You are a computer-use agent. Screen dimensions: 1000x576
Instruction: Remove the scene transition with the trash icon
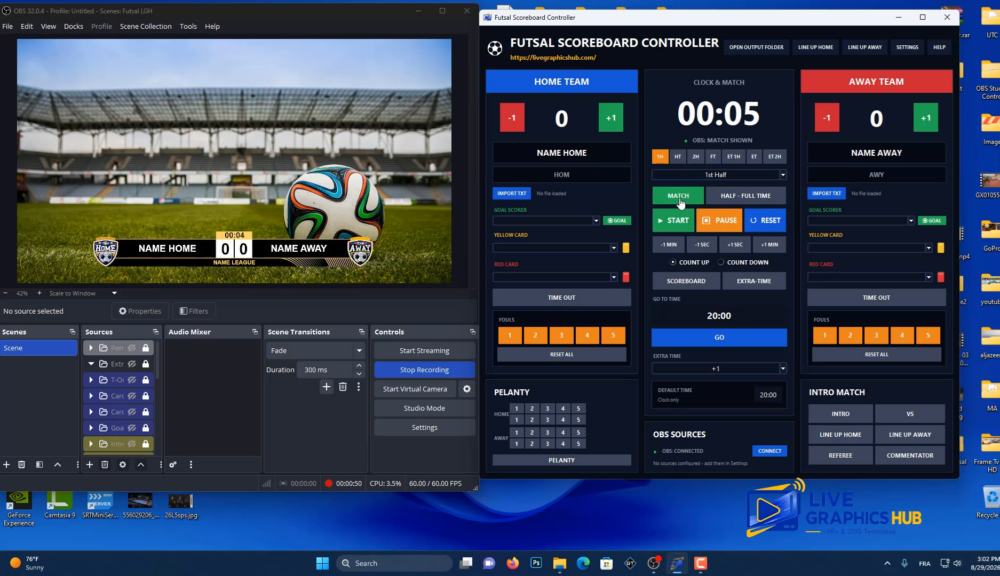[x=343, y=387]
